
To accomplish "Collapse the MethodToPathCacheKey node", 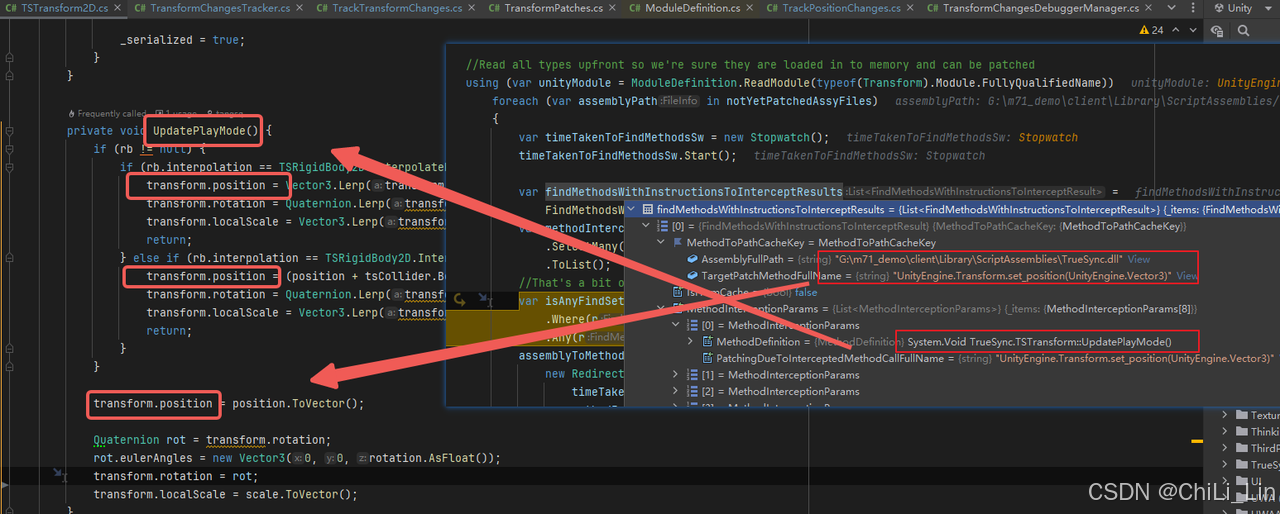I will click(x=662, y=243).
